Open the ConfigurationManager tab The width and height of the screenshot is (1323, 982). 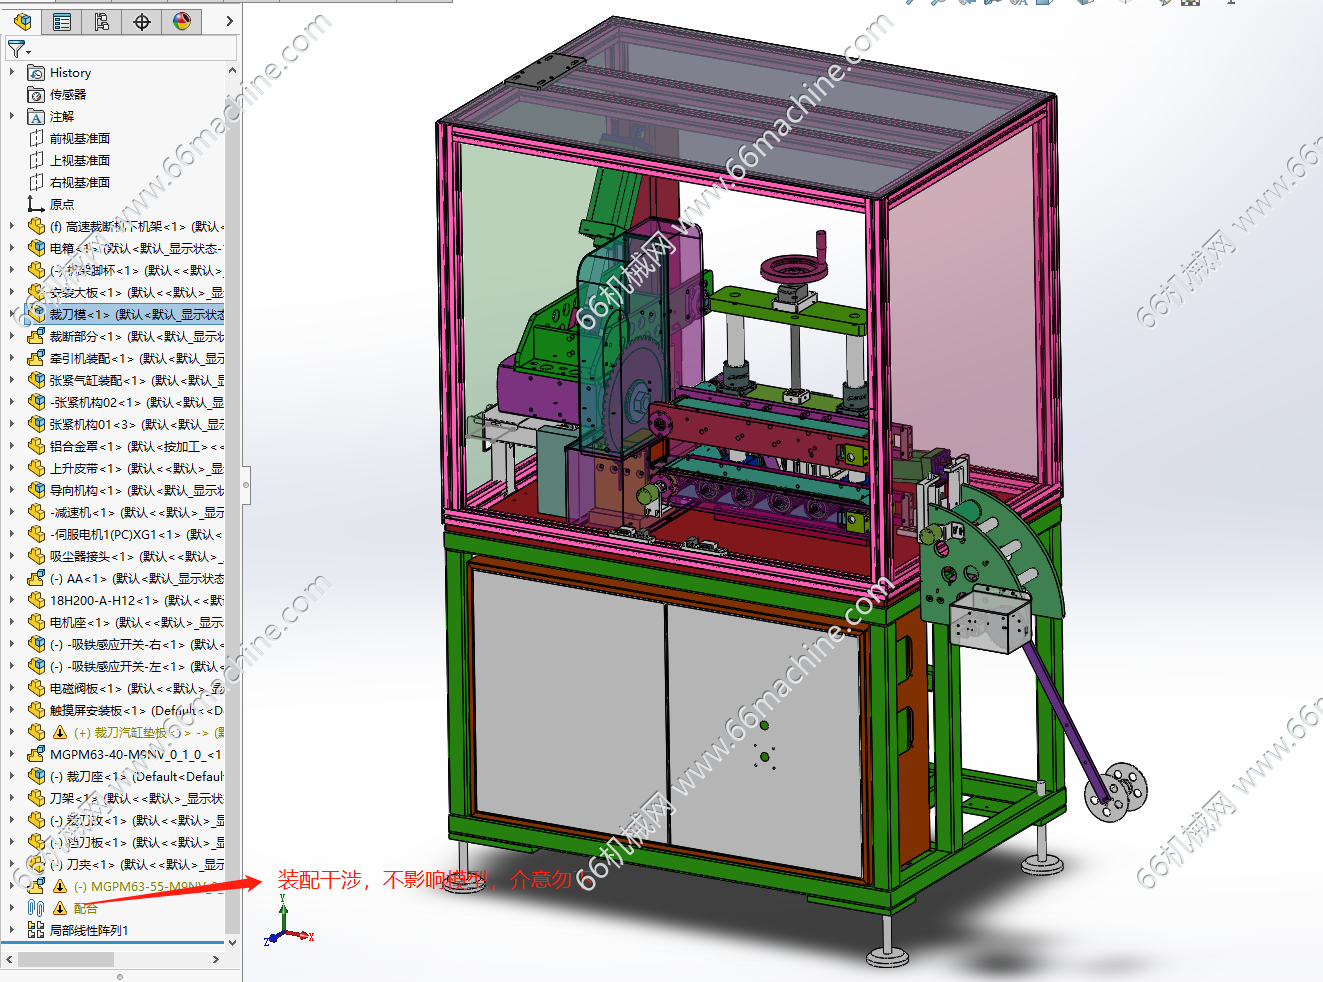(x=102, y=21)
